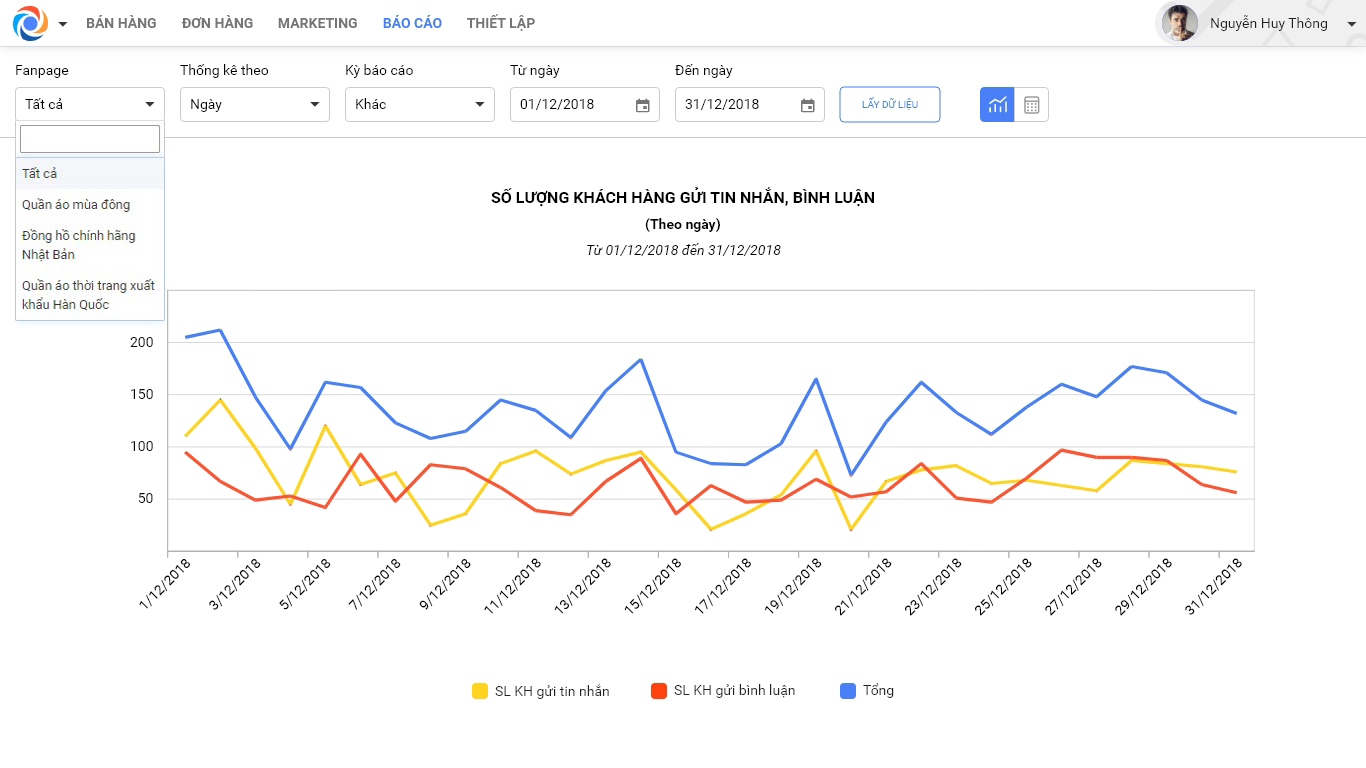Screen dimensions: 1366x768
Task: Select Quần áo mùa đông fanpage option
Action: coord(76,205)
